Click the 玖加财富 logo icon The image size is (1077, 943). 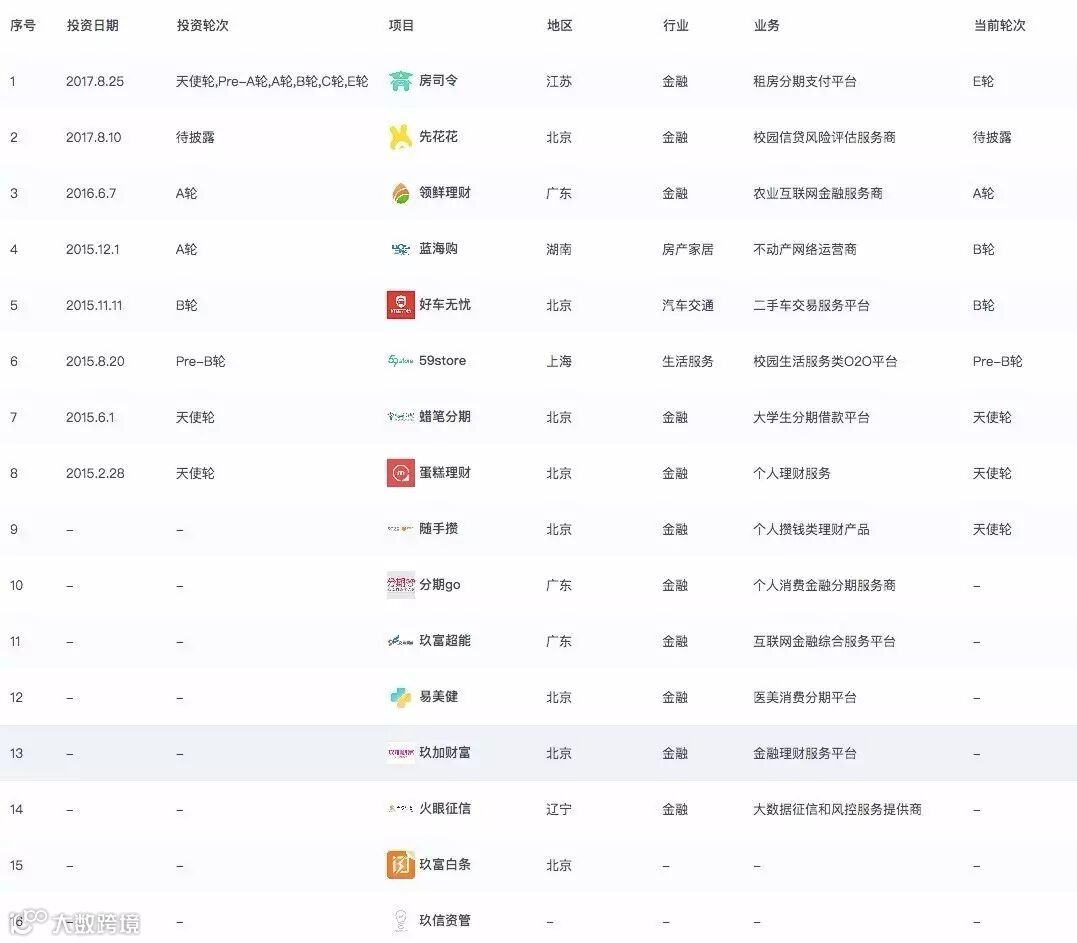(x=400, y=753)
